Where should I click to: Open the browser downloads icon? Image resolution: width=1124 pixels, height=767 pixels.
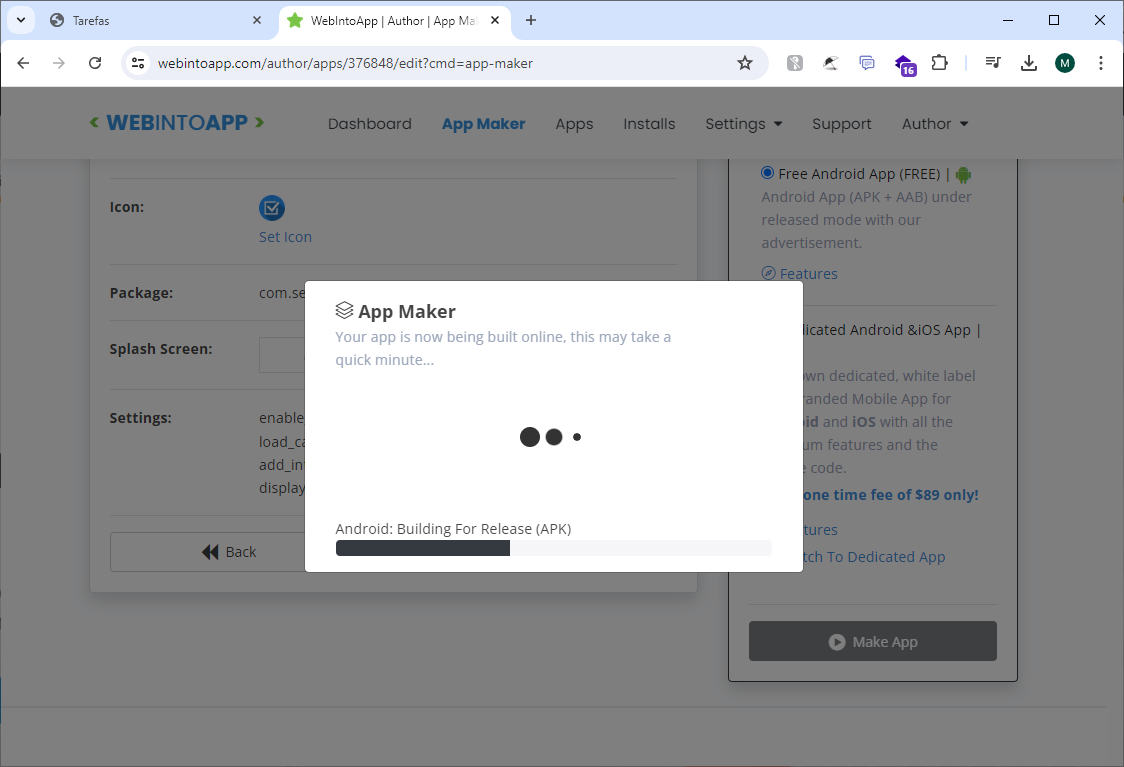[x=1029, y=63]
